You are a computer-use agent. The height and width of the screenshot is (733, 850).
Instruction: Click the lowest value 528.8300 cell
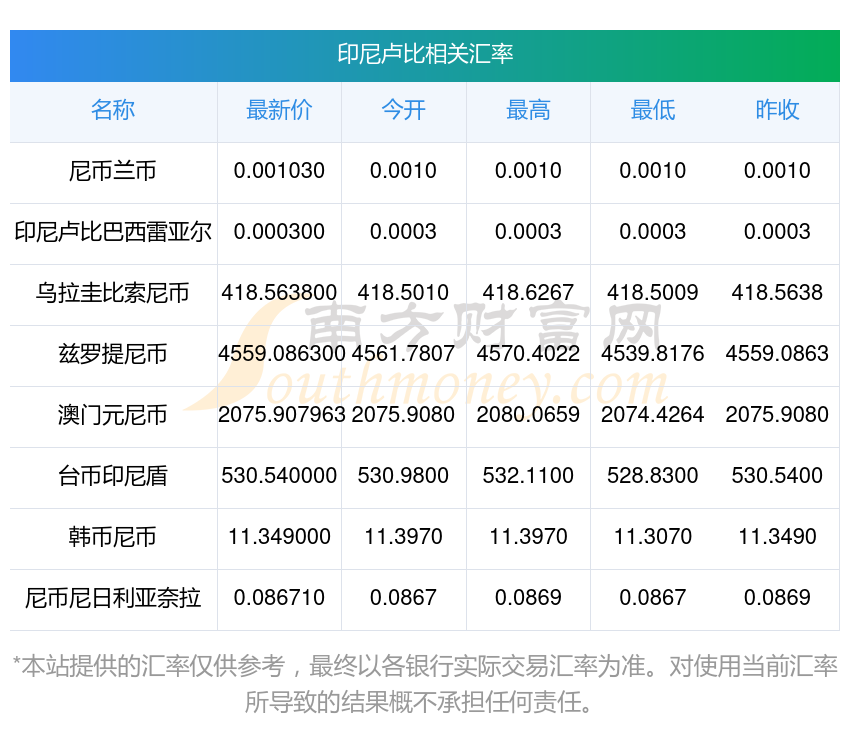pos(652,476)
